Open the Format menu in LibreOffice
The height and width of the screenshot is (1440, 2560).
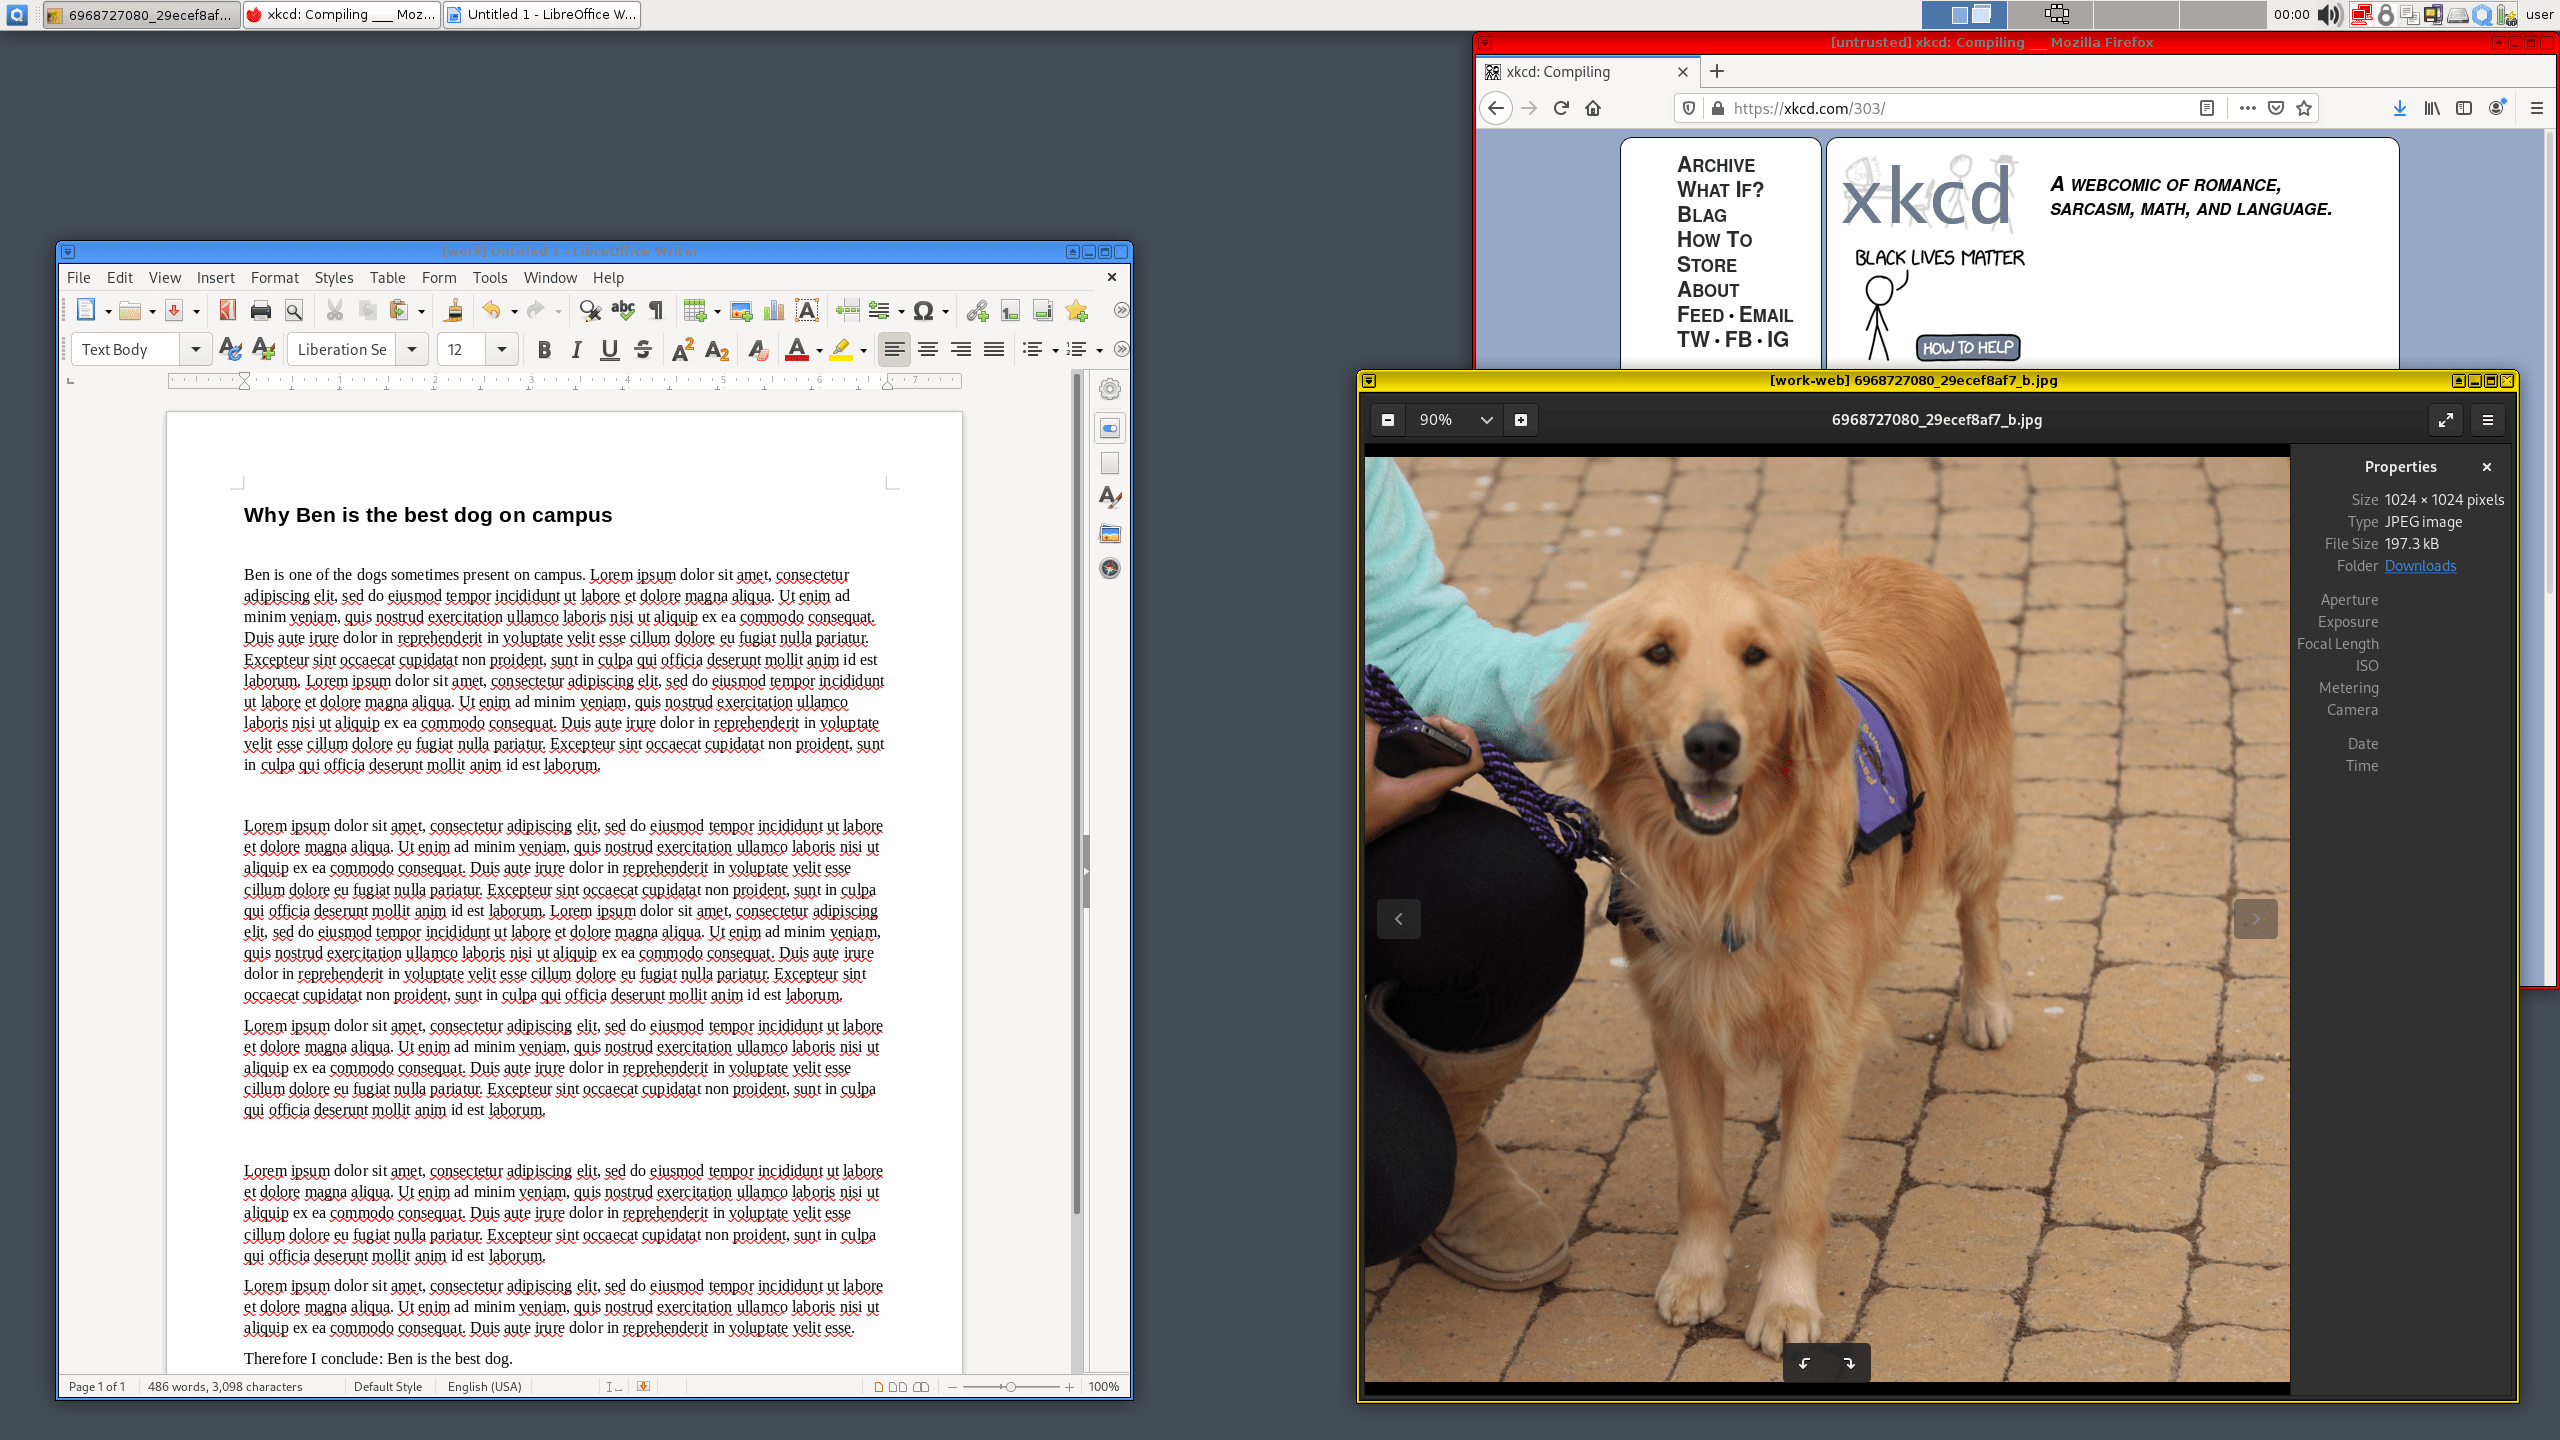[273, 278]
